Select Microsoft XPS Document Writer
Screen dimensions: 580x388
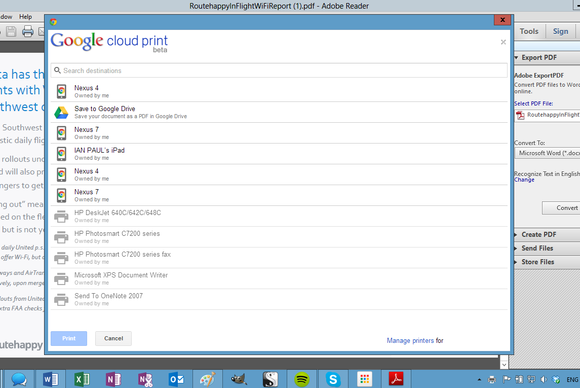[x=279, y=279]
